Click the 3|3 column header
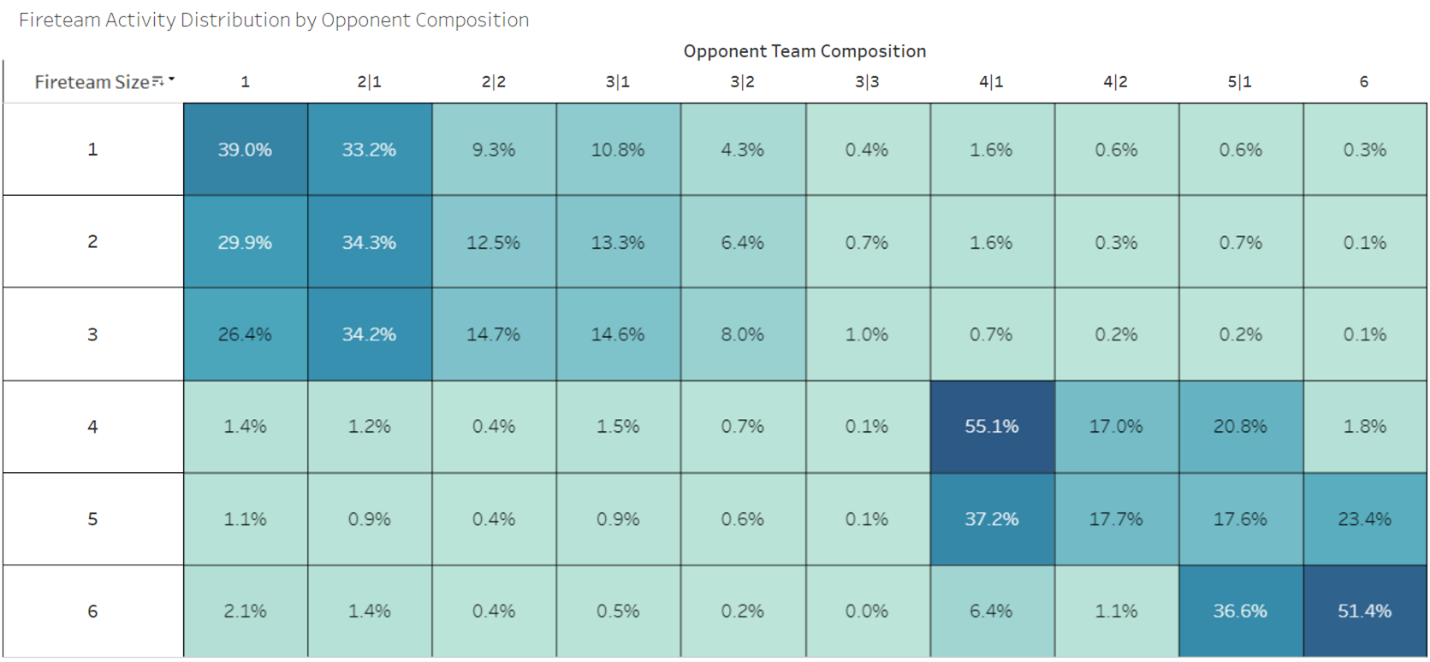The image size is (1430, 662). (867, 82)
